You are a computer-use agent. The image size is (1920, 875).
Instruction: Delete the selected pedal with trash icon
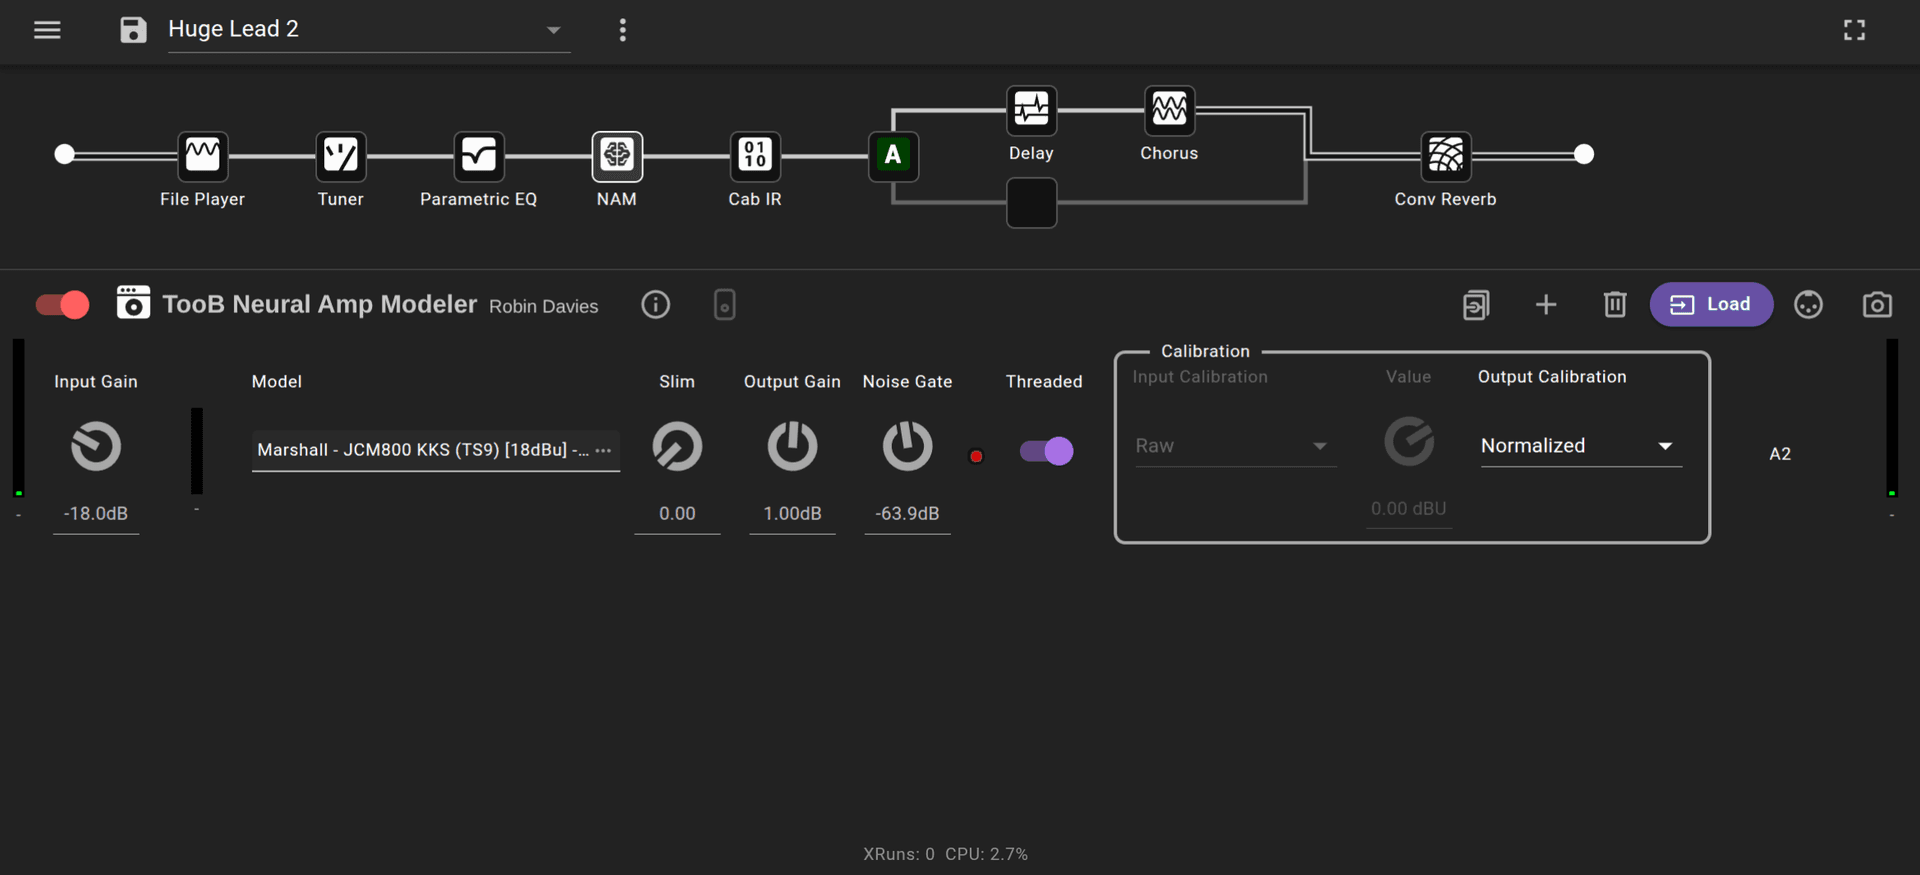click(x=1615, y=305)
